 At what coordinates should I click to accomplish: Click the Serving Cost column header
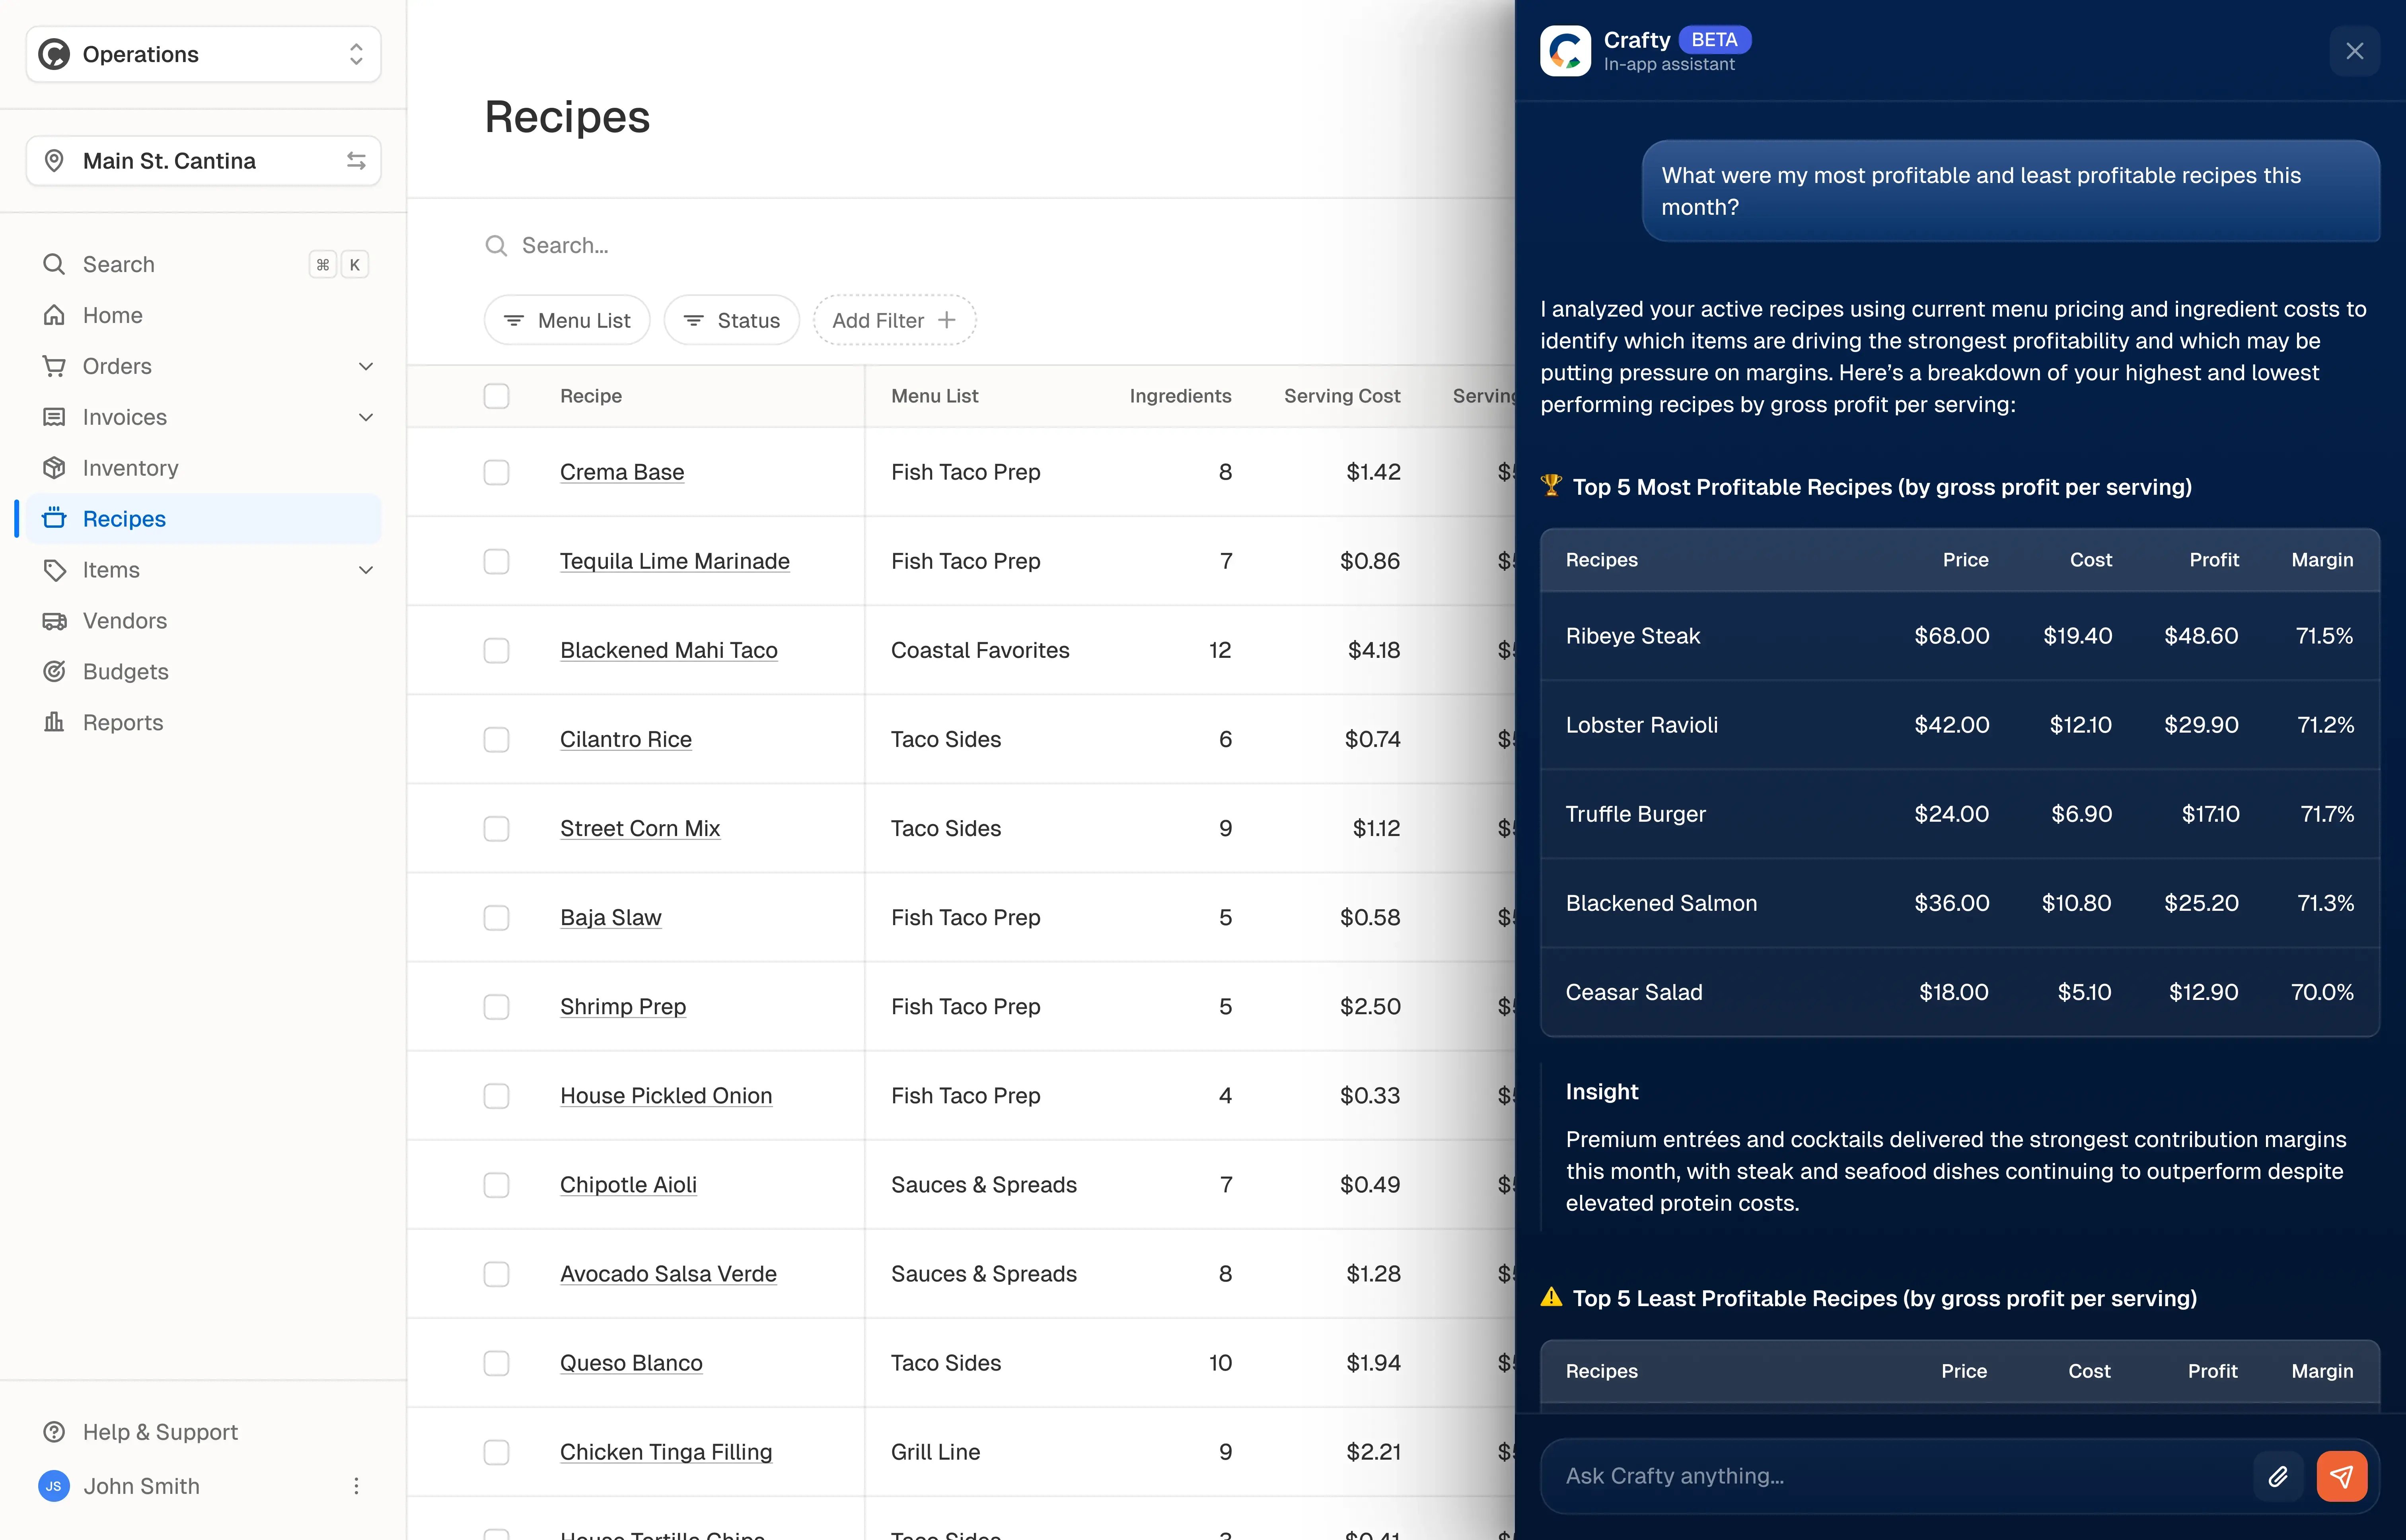[x=1342, y=396]
